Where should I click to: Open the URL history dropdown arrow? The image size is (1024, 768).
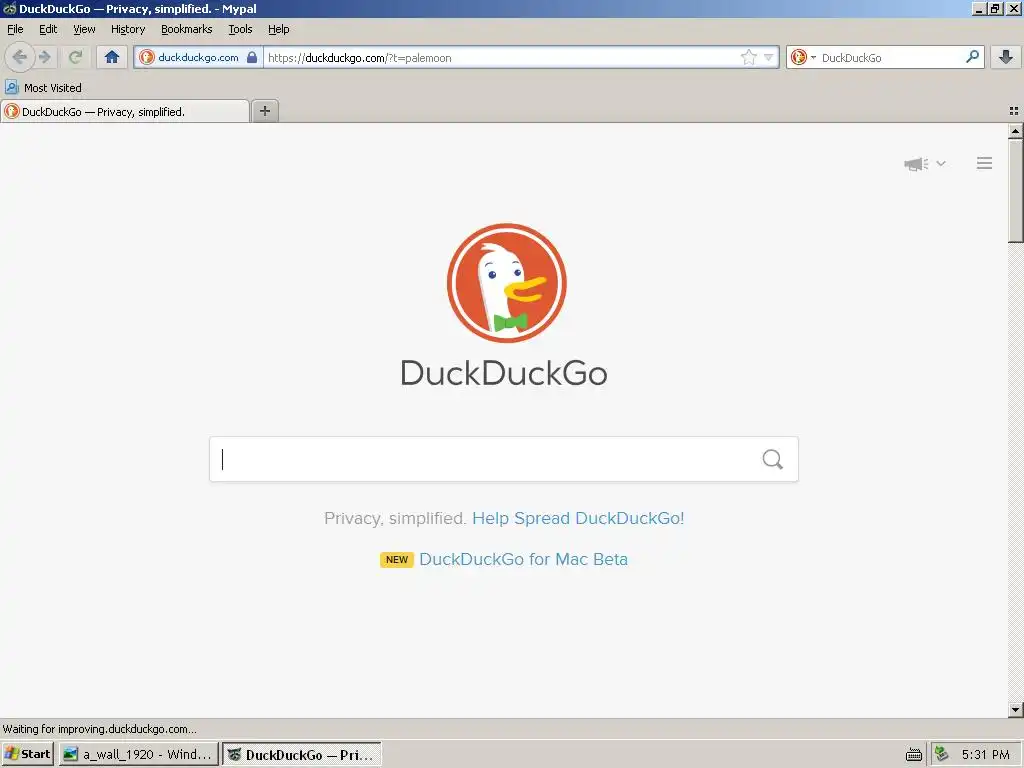point(769,57)
